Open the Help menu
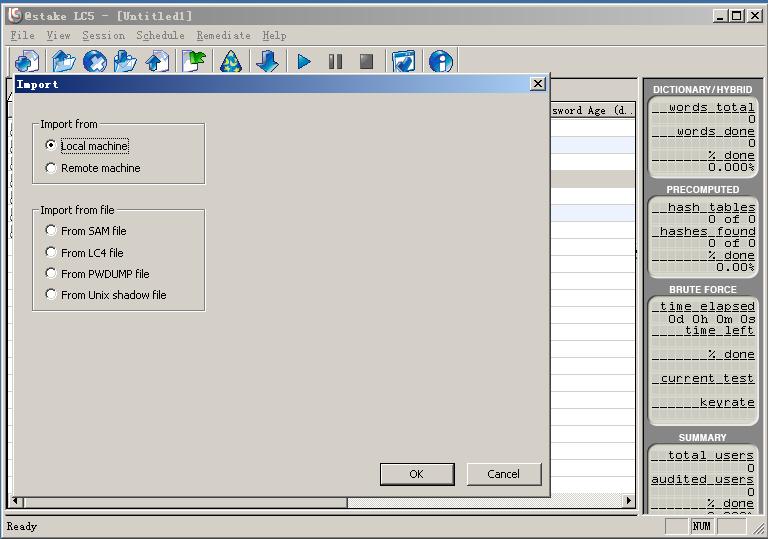This screenshot has height=539, width=768. pos(274,36)
